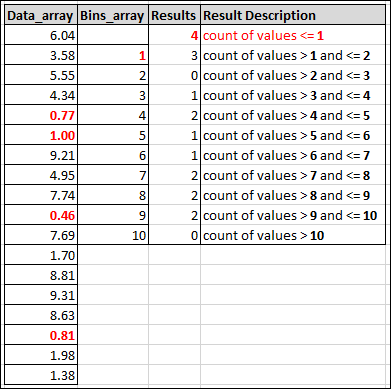
Task: Select the last data cell 1.38
Action: coord(41,375)
